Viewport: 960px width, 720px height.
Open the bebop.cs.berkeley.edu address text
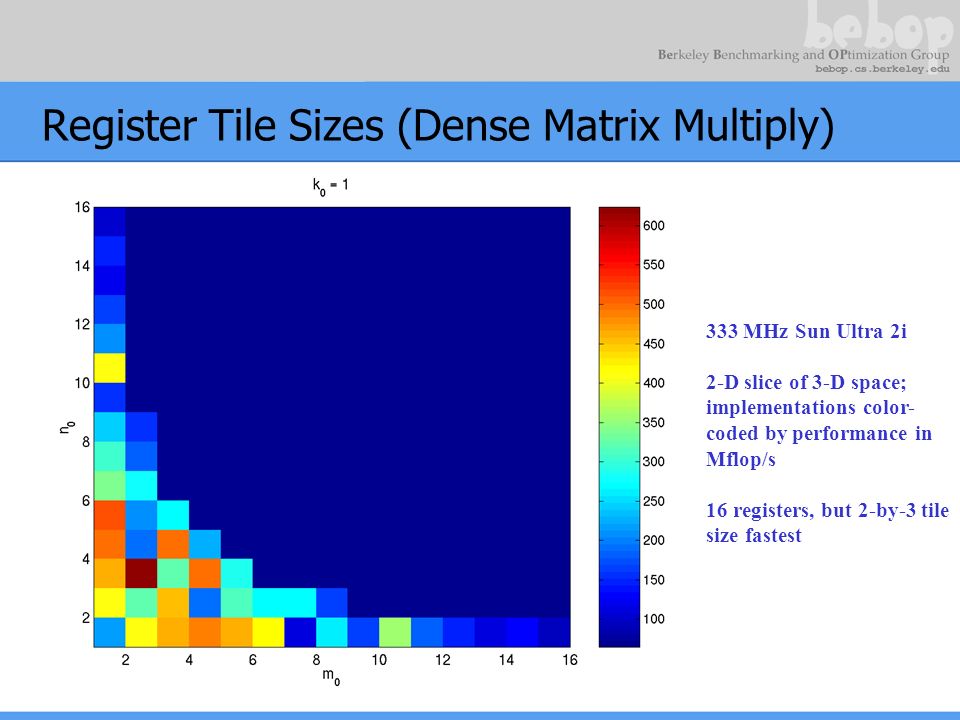point(882,69)
